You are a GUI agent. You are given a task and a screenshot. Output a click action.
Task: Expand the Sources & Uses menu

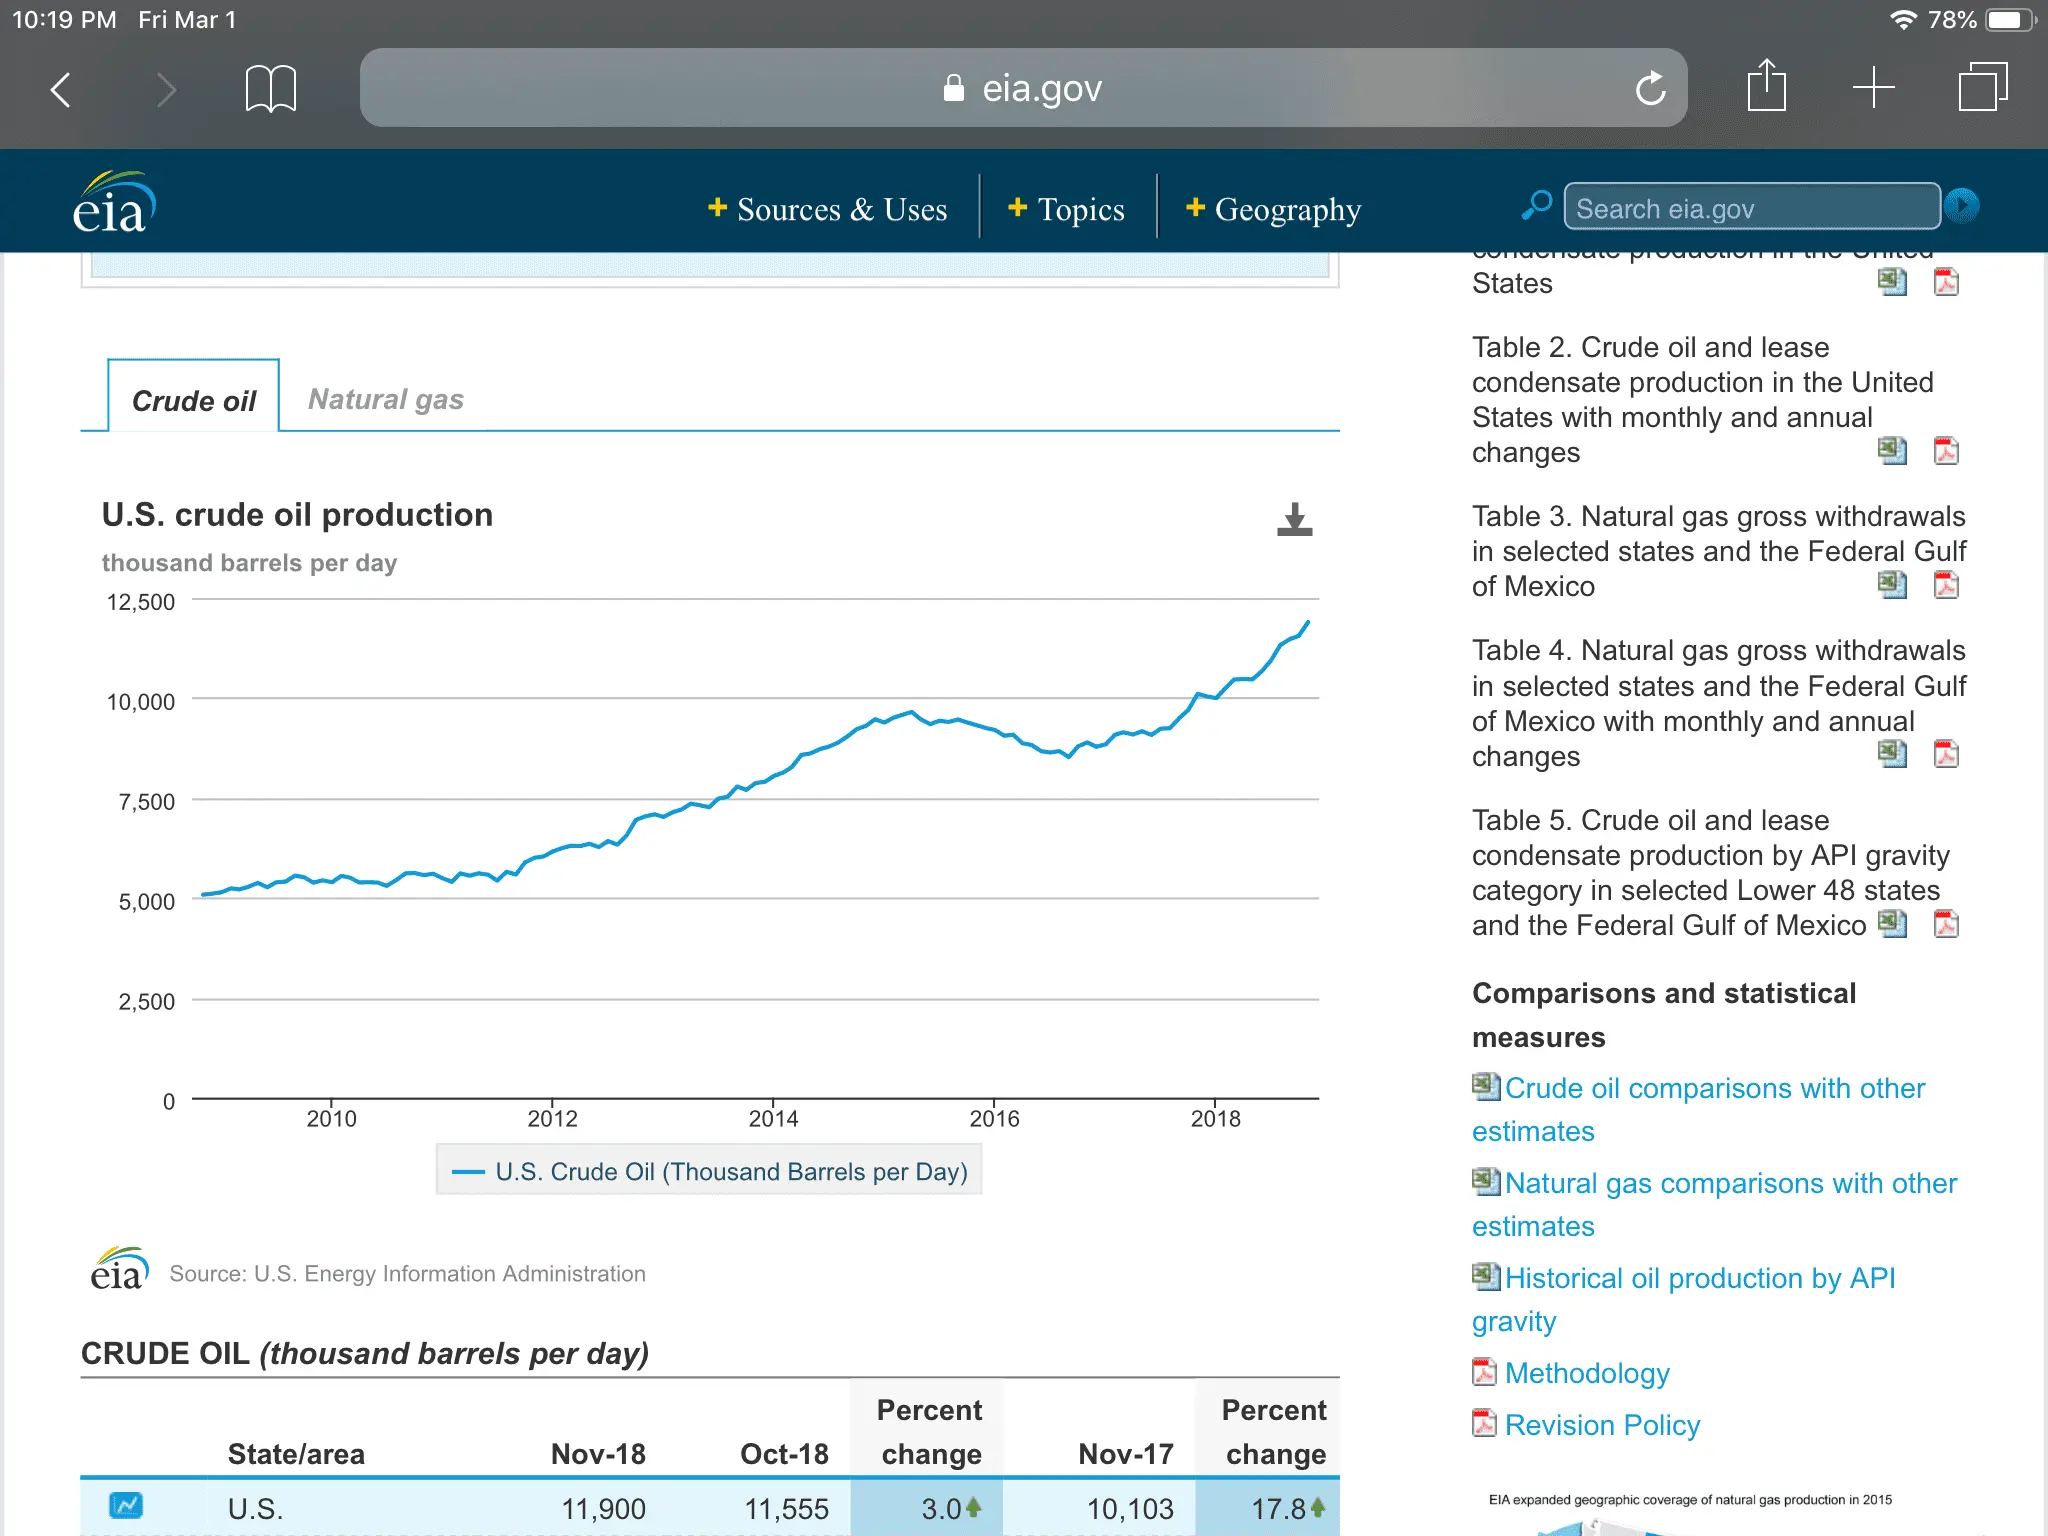tap(827, 209)
